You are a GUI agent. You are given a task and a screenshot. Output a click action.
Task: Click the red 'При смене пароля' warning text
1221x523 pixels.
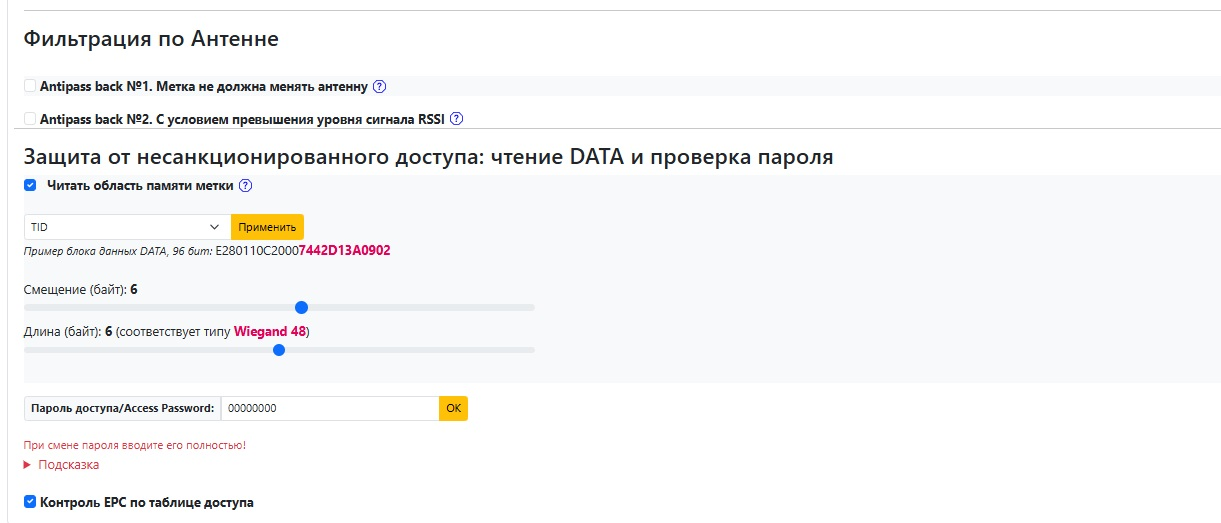[x=134, y=445]
